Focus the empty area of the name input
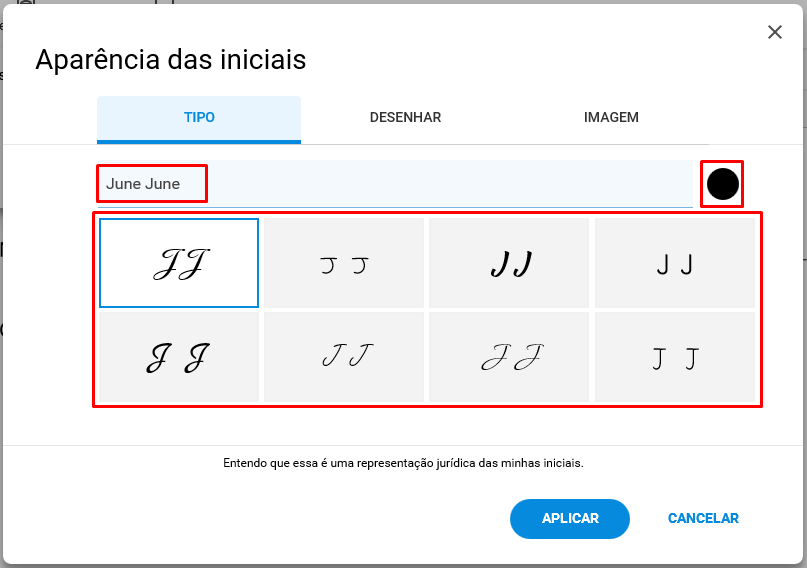This screenshot has width=807, height=568. coord(448,184)
